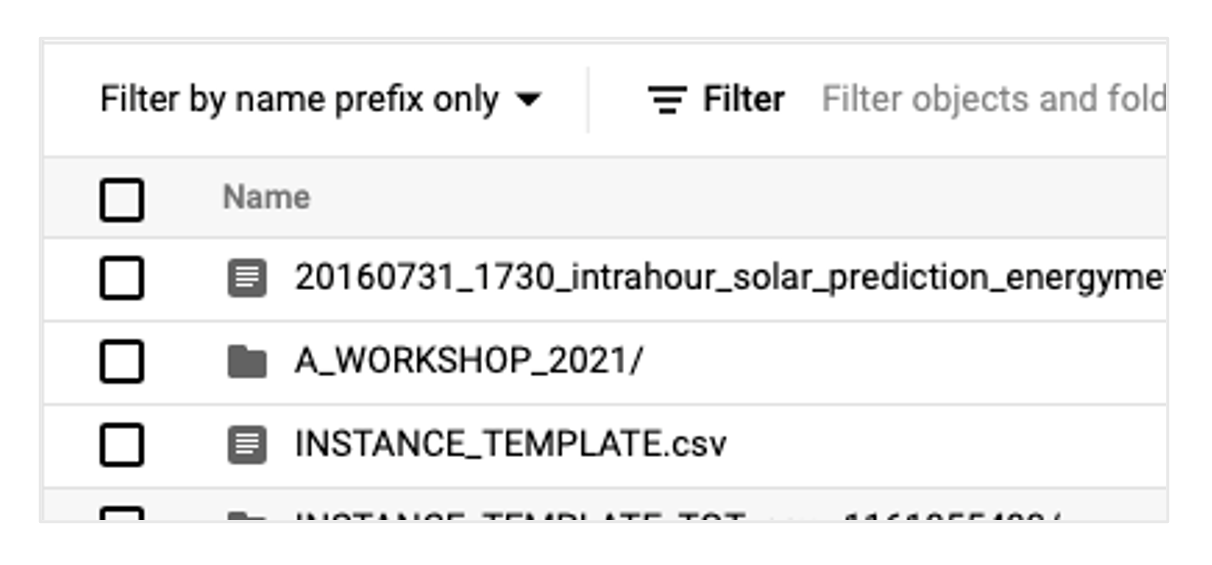Toggle the select-all checkbox in the header

pyautogui.click(x=122, y=198)
